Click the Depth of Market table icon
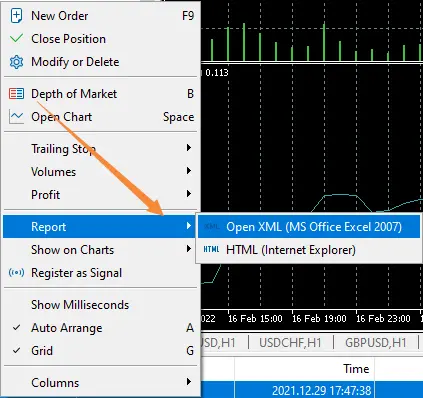Screen dimensions: 423x398 [x=16, y=94]
